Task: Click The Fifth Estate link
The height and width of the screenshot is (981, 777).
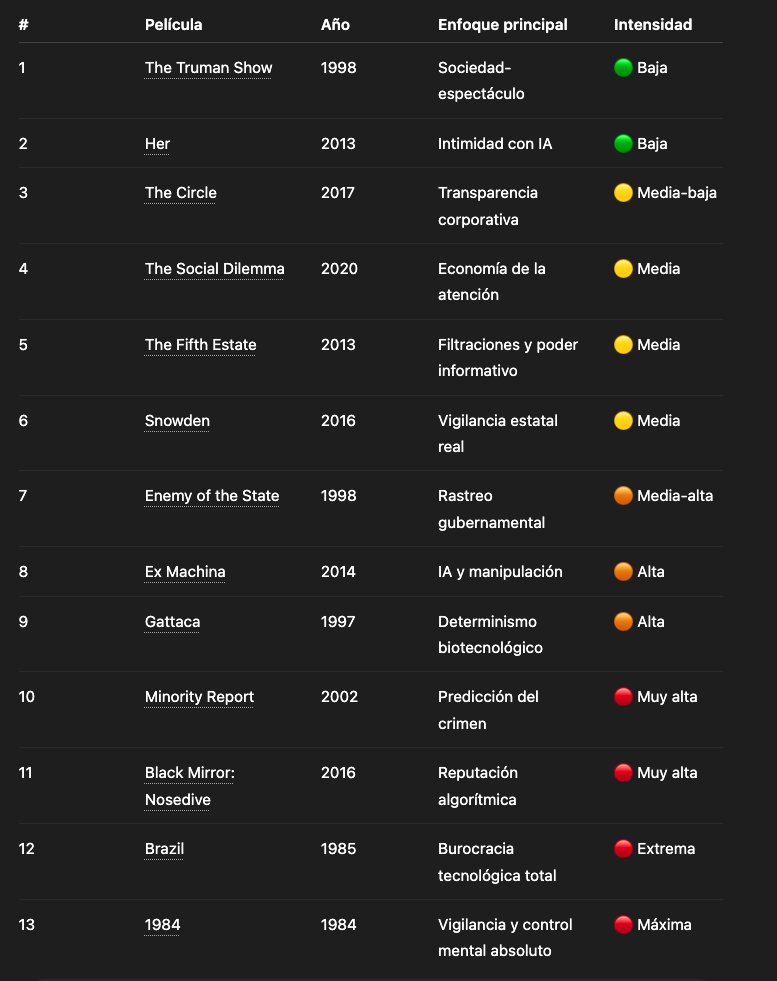Action: pos(200,345)
